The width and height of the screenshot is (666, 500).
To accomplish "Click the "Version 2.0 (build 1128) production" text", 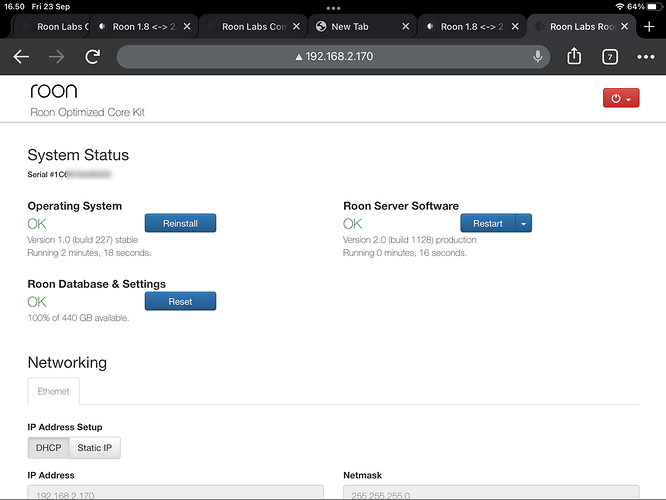I will click(x=409, y=240).
